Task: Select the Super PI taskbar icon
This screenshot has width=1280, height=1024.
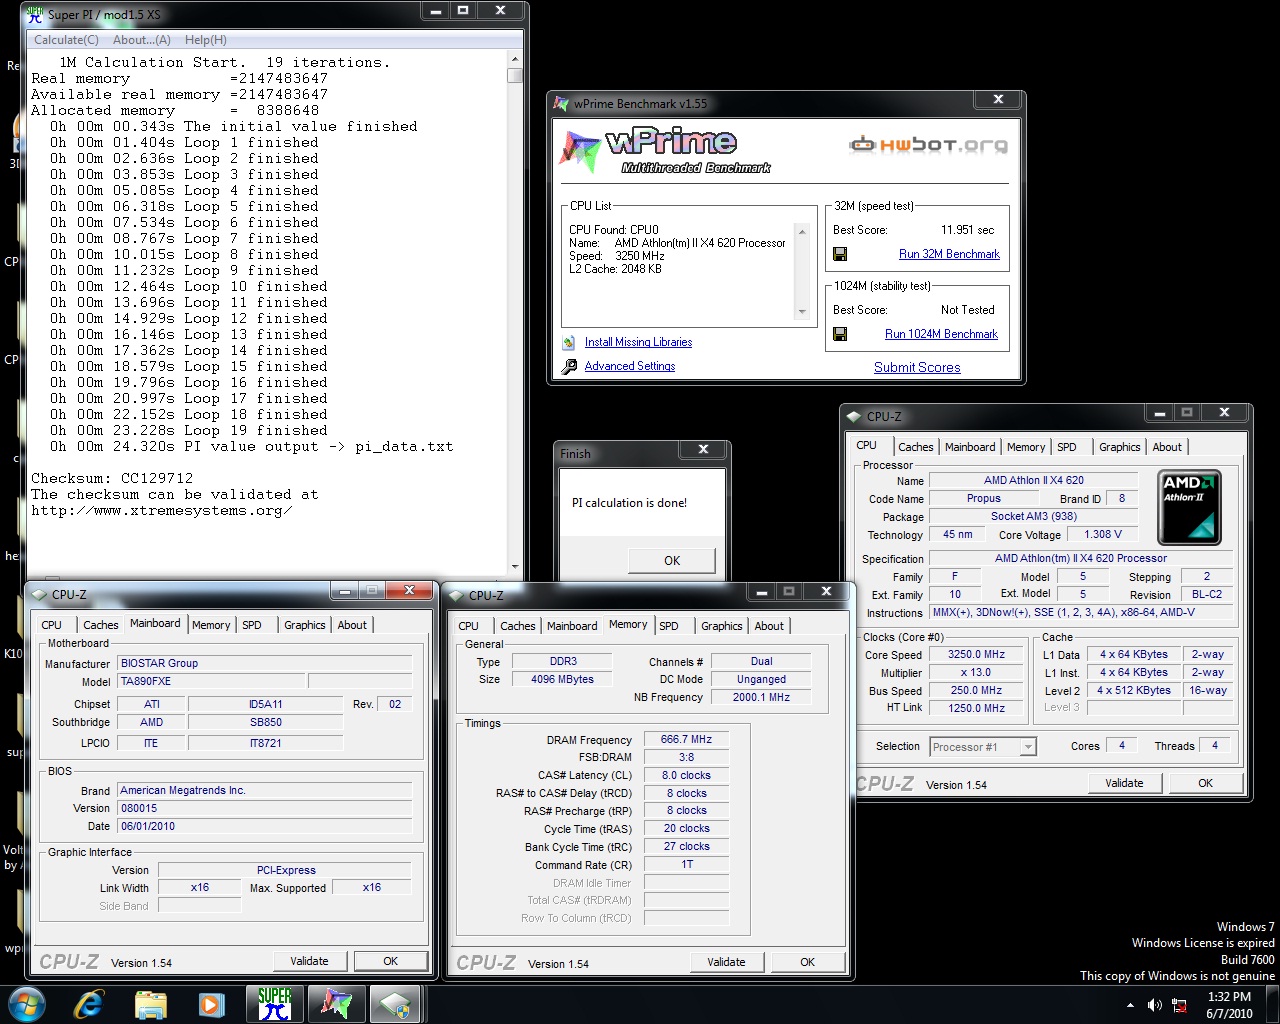Action: tap(274, 1004)
